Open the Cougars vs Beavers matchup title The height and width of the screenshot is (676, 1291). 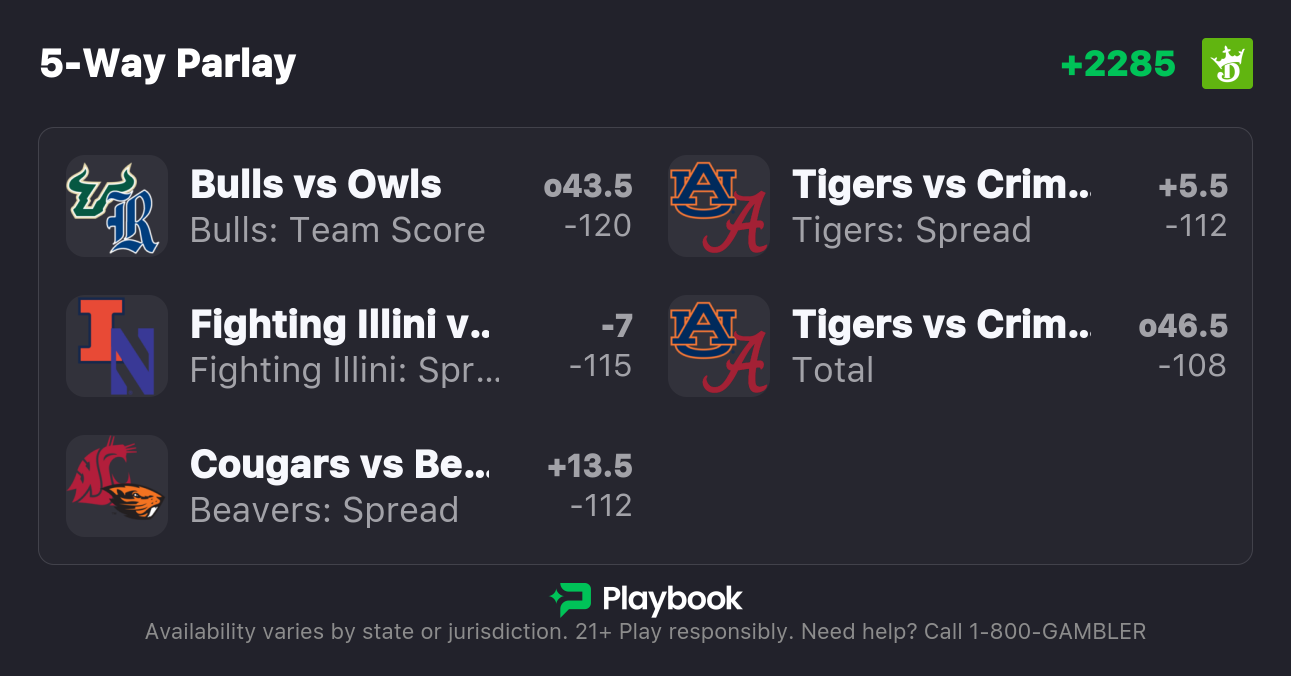[x=340, y=465]
